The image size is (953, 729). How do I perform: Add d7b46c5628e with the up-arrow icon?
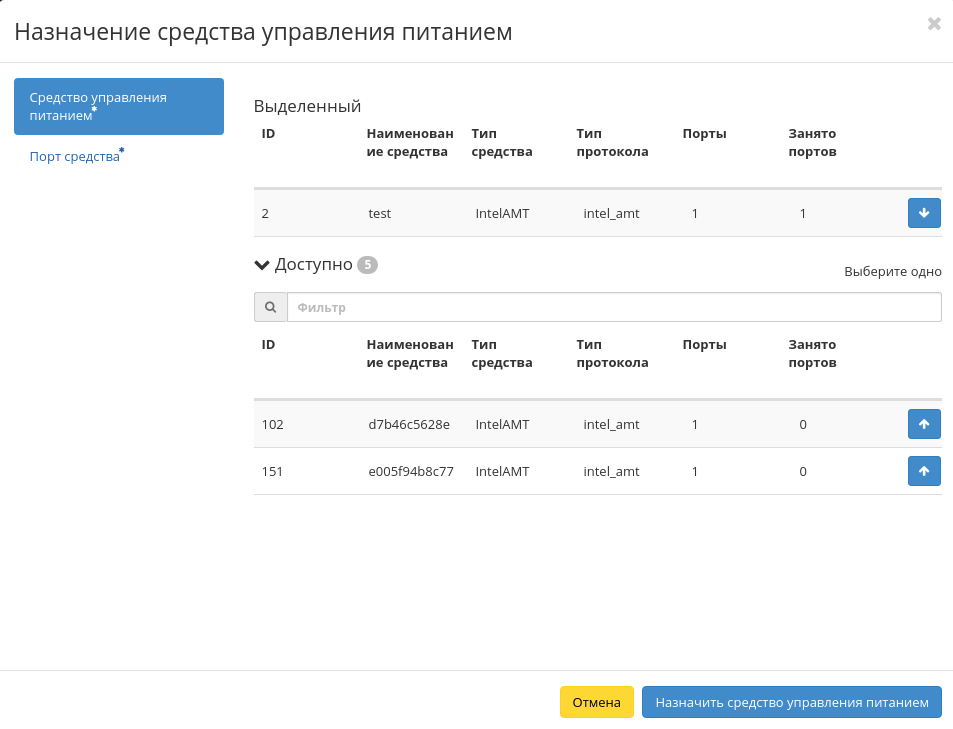coord(923,424)
